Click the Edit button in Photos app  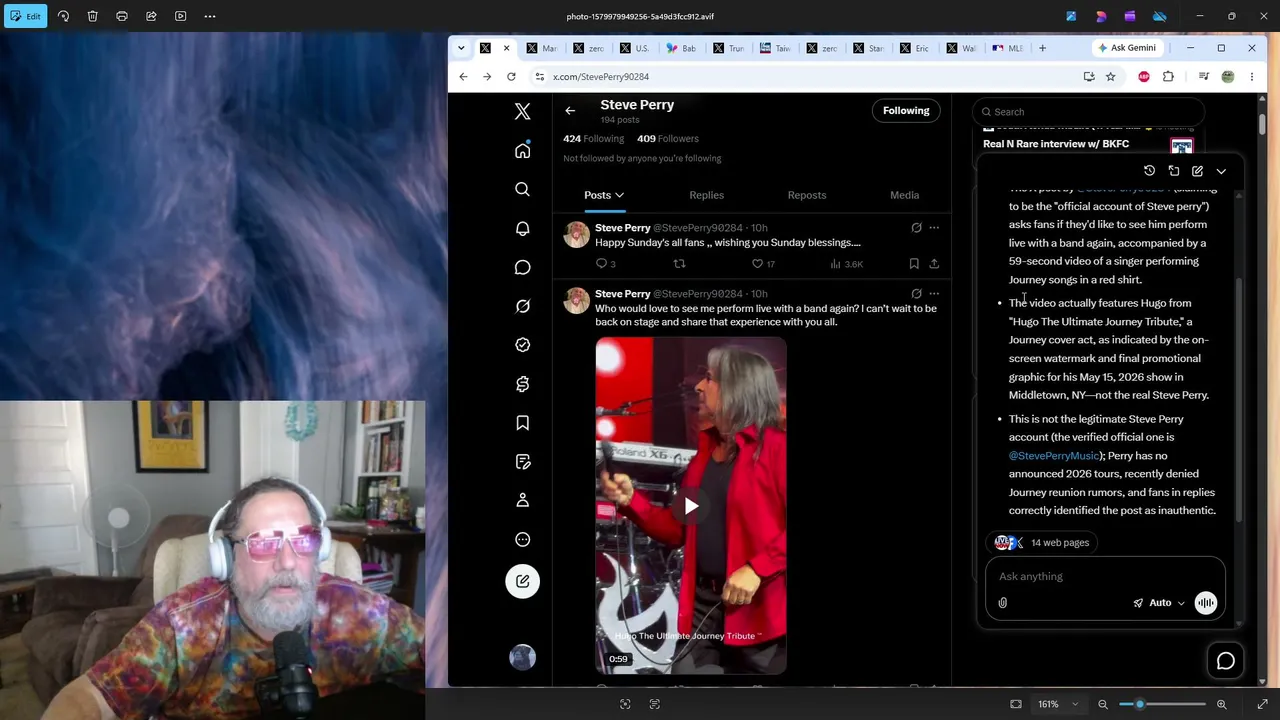tap(26, 16)
